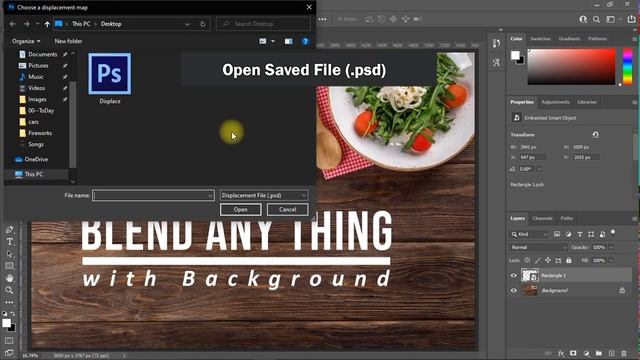The height and width of the screenshot is (360, 640).
Task: Open Fill slider dropdown arrow
Action: click(611, 260)
